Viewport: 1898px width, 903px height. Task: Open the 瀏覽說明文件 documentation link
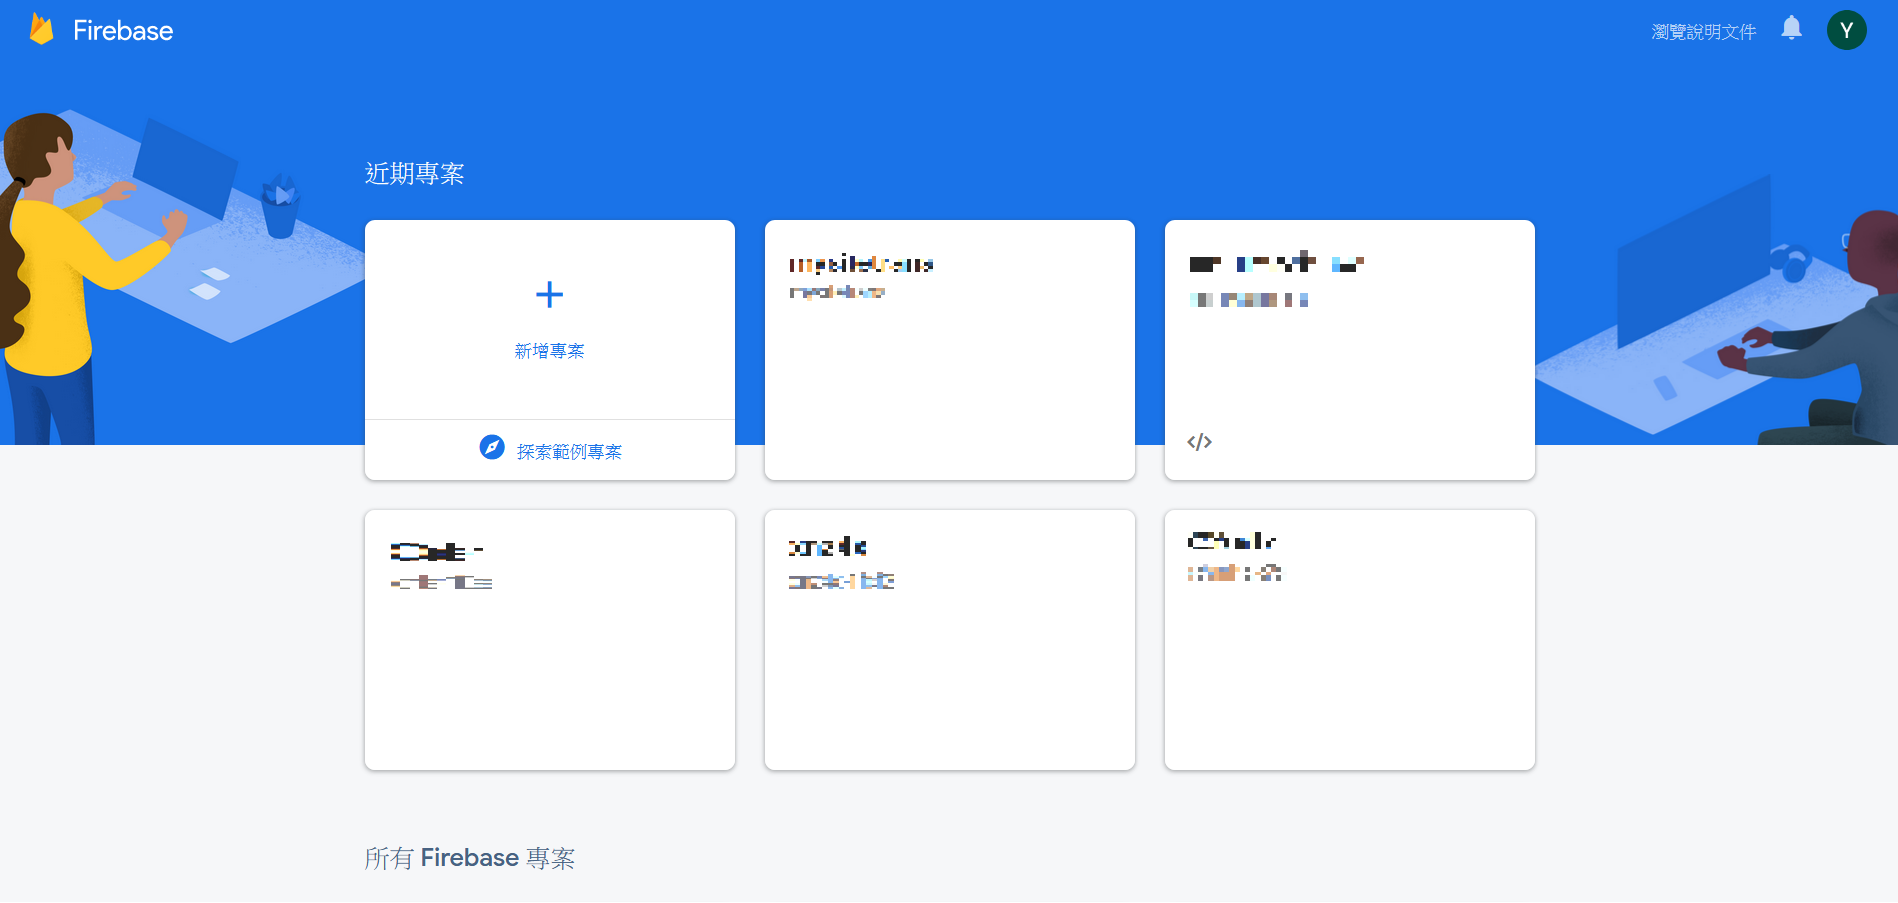pos(1703,32)
